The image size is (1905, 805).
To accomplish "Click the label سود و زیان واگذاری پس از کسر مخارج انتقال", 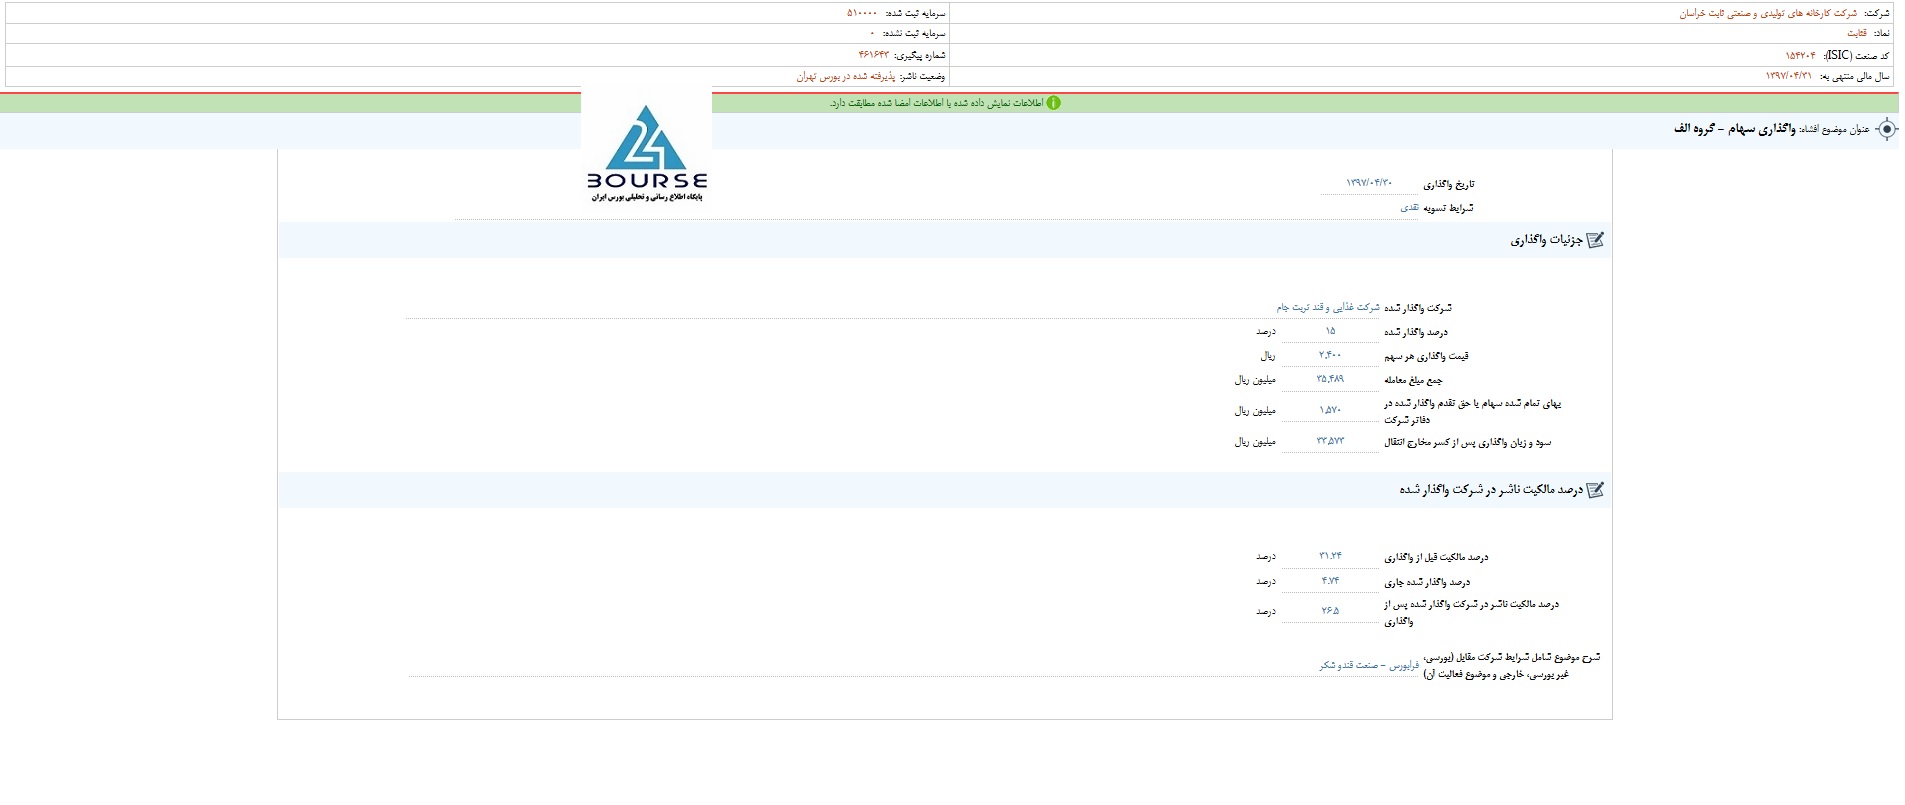I will tap(1468, 442).
